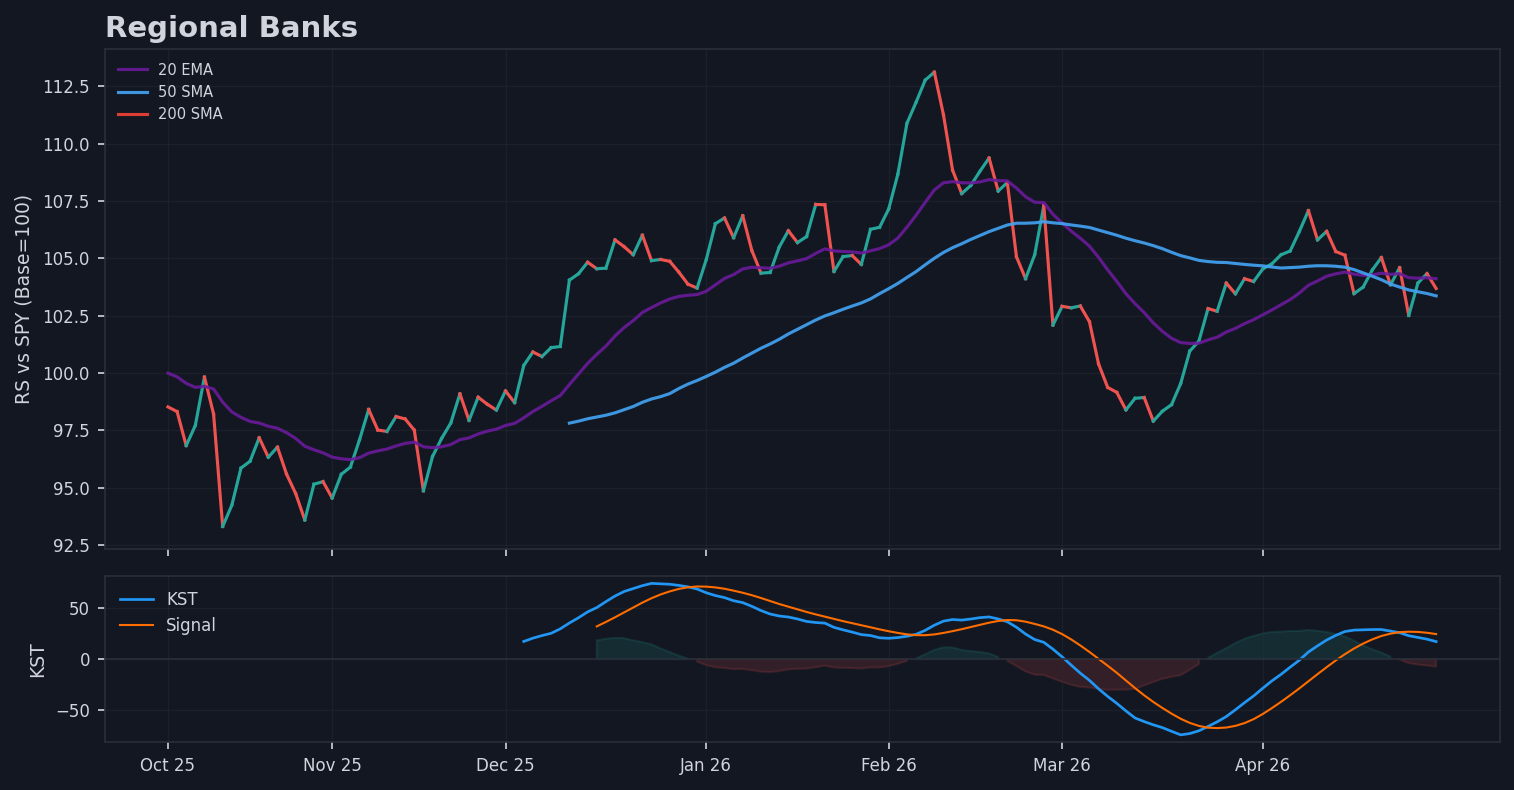The width and height of the screenshot is (1514, 790).
Task: Click the 50 SMA legend color line
Action: [x=133, y=92]
